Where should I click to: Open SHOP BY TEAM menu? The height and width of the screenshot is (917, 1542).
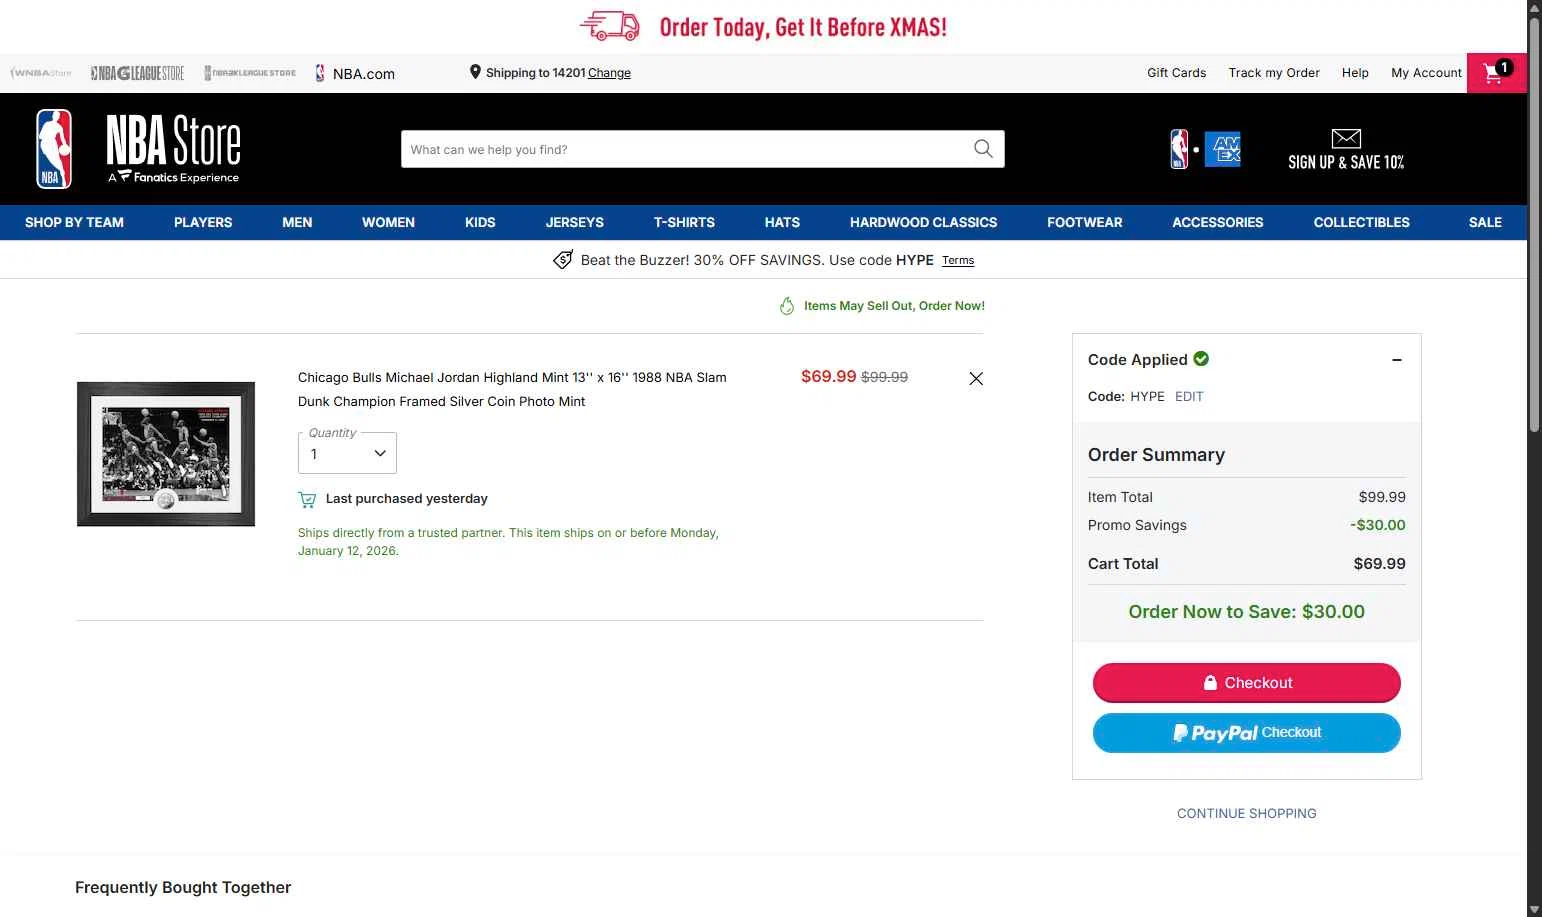(x=74, y=222)
